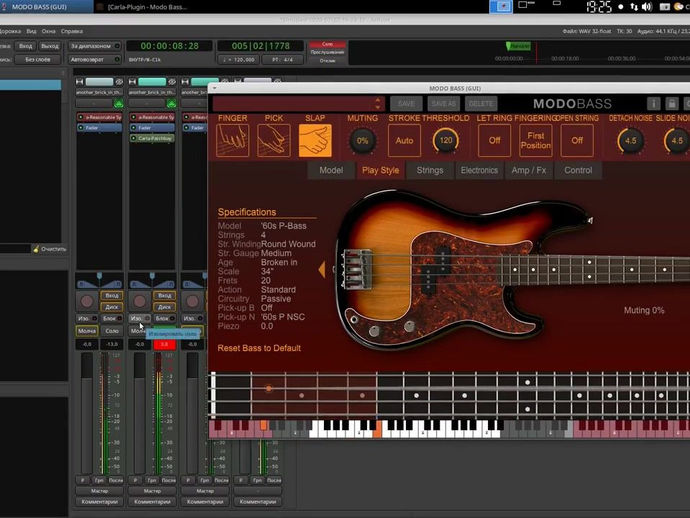
Task: Toggle LET RING Off switch
Action: pos(494,140)
